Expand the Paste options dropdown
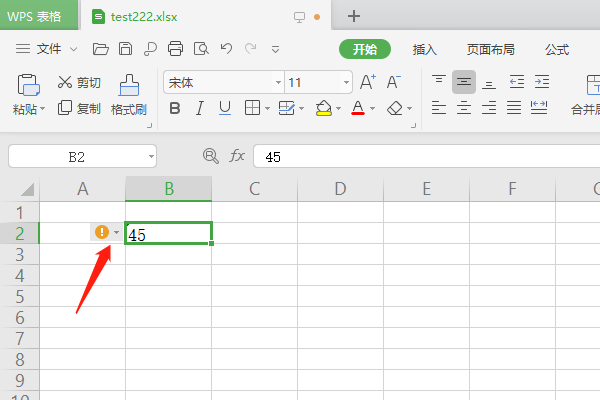 pos(42,109)
